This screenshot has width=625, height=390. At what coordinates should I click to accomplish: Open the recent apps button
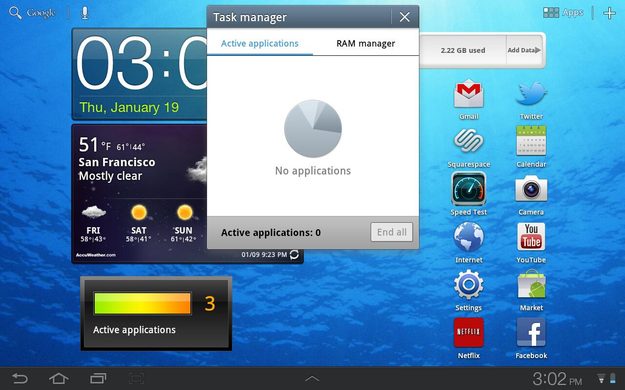[x=98, y=378]
